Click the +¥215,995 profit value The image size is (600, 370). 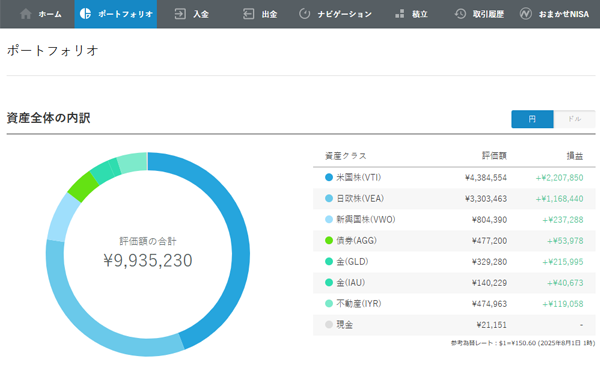click(563, 262)
